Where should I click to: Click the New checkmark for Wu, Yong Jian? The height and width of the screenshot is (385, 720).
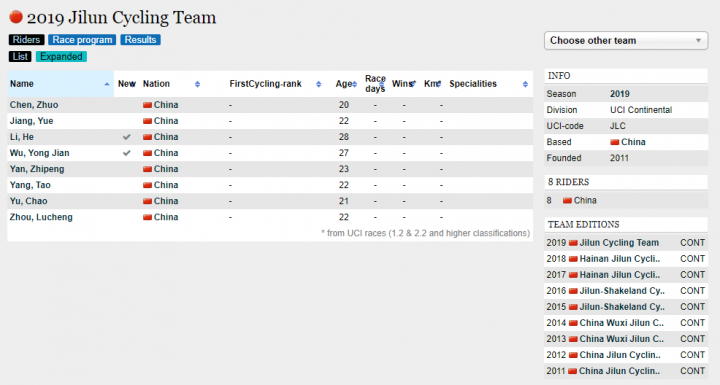tap(127, 153)
